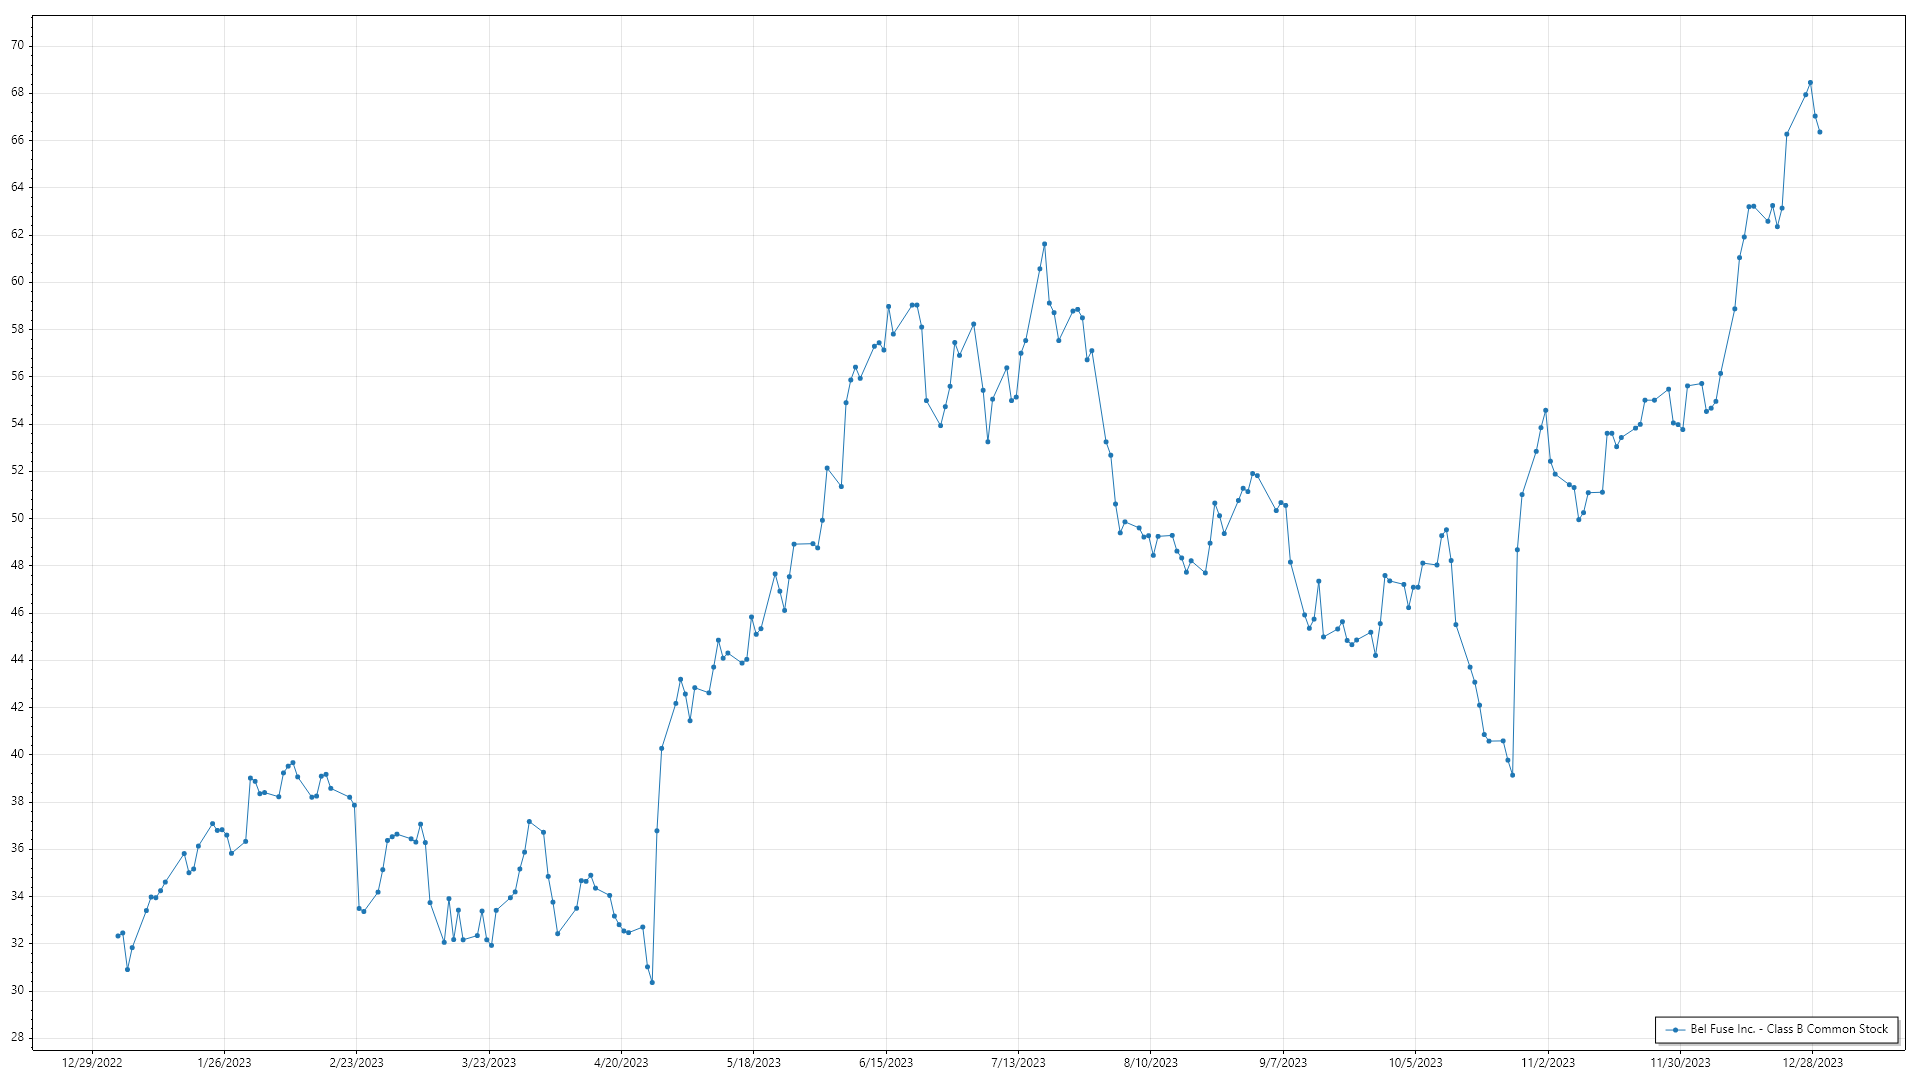Click the highest data point near 68.5
This screenshot has height=1080, width=1920.
pos(1810,83)
